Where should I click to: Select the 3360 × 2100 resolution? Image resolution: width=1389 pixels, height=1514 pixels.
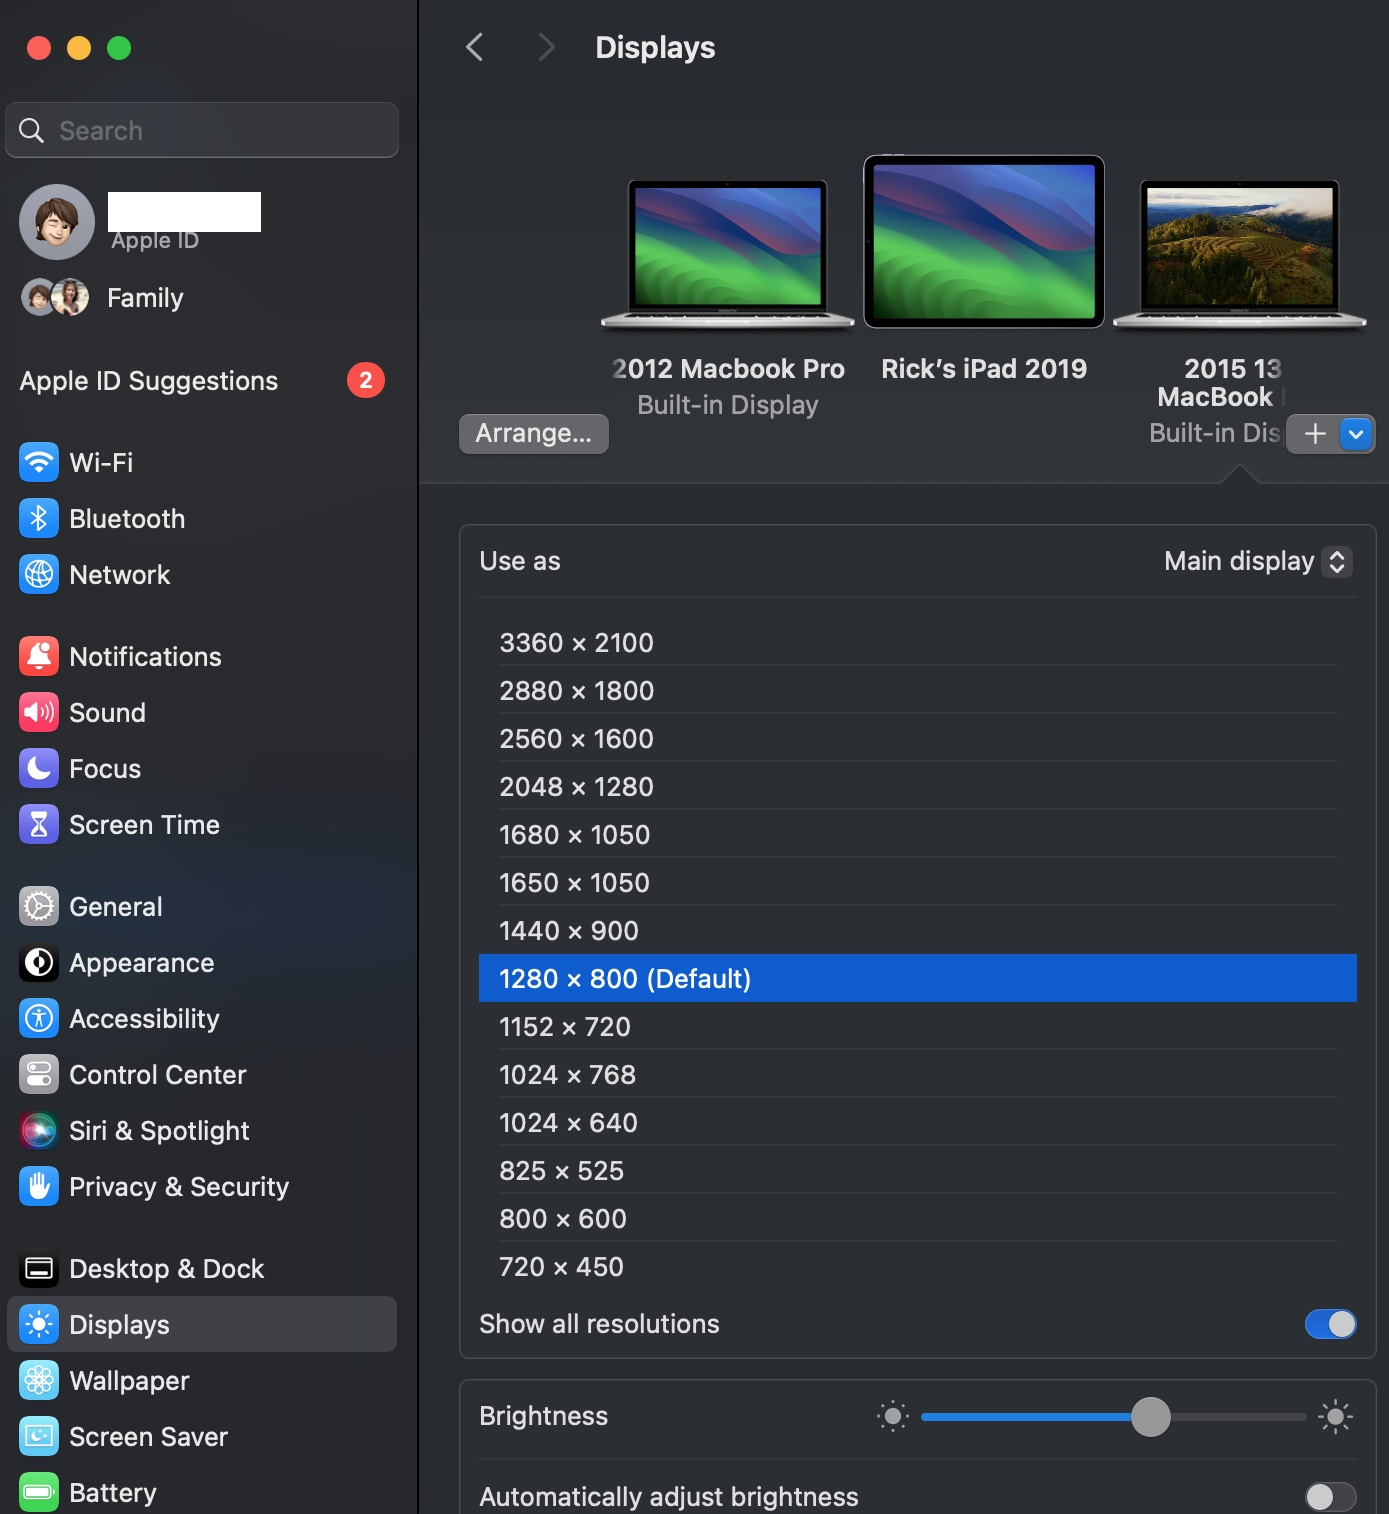918,642
